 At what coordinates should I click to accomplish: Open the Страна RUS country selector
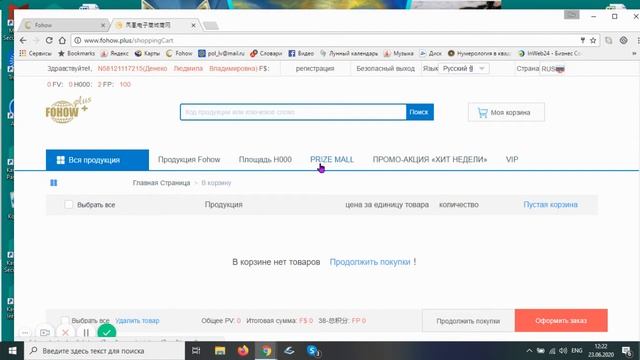click(x=553, y=69)
